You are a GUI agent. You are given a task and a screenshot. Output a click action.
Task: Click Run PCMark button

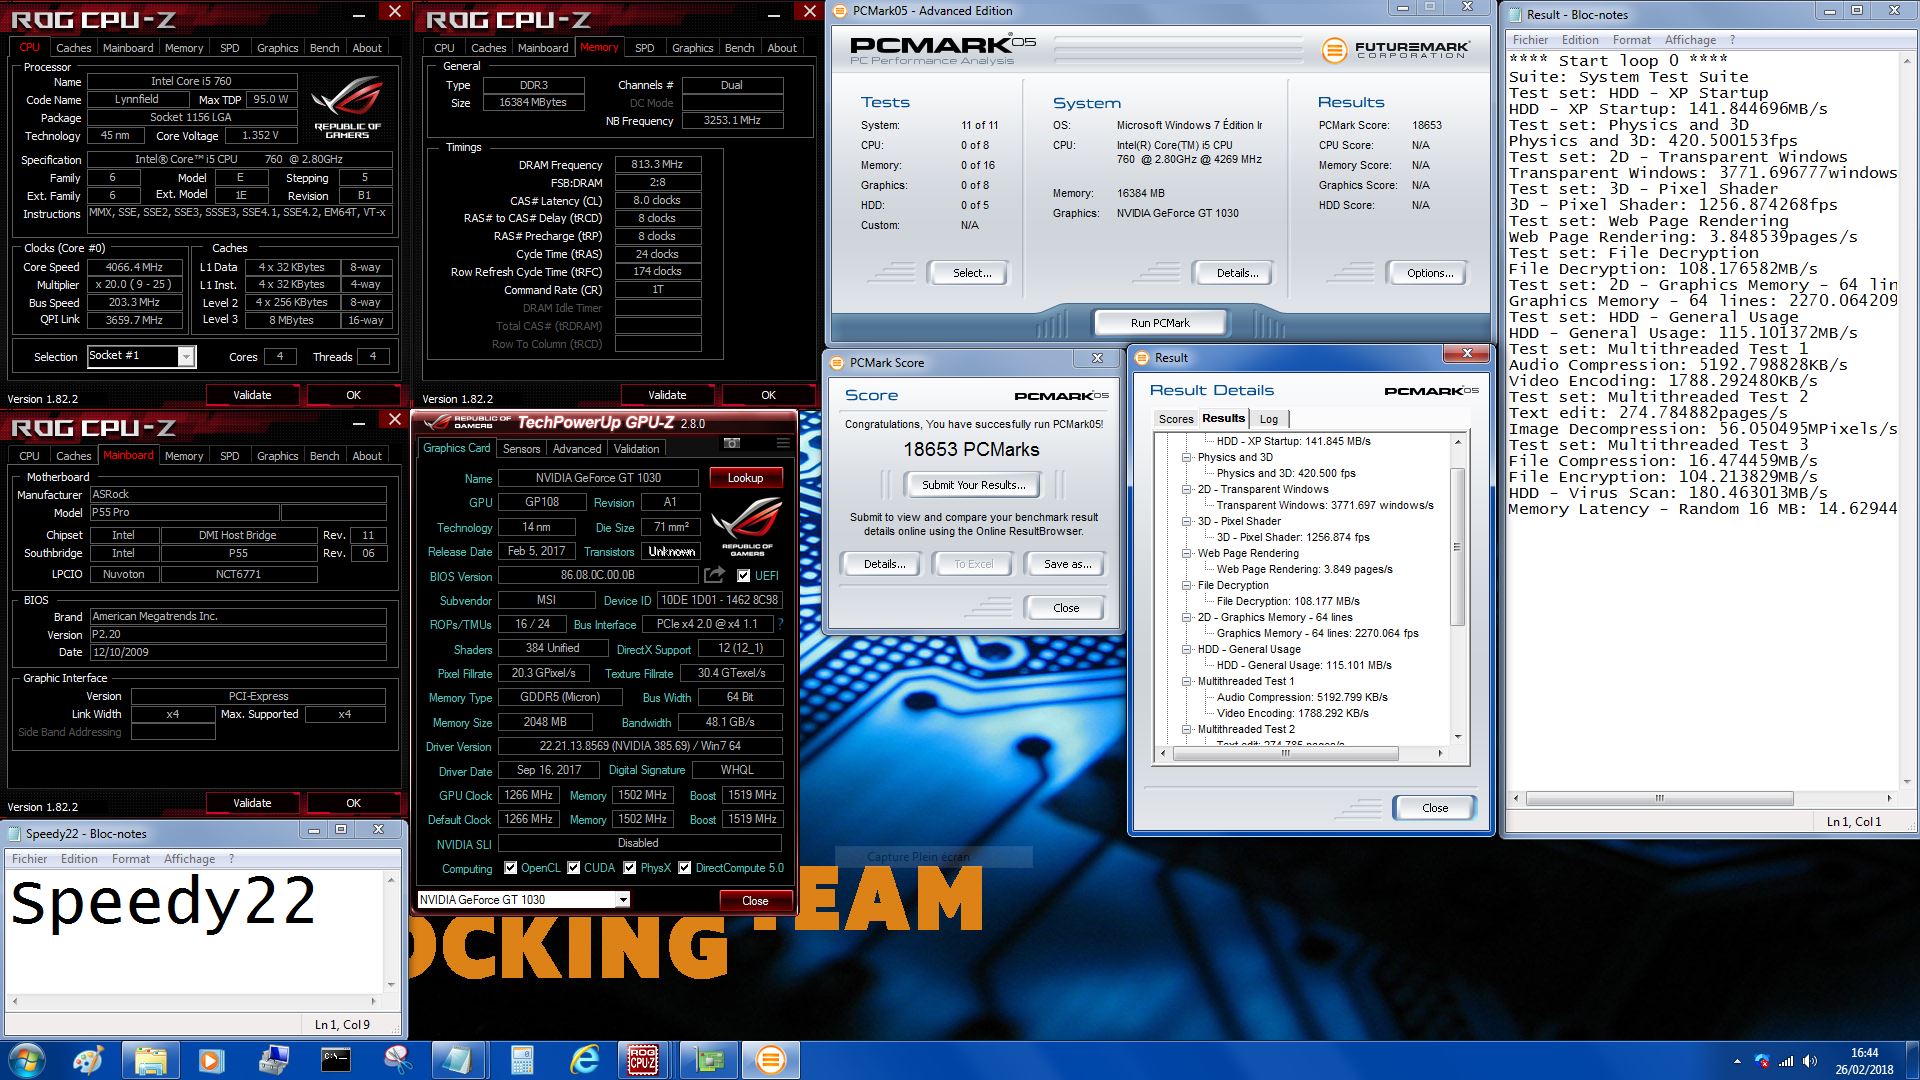pyautogui.click(x=1160, y=323)
